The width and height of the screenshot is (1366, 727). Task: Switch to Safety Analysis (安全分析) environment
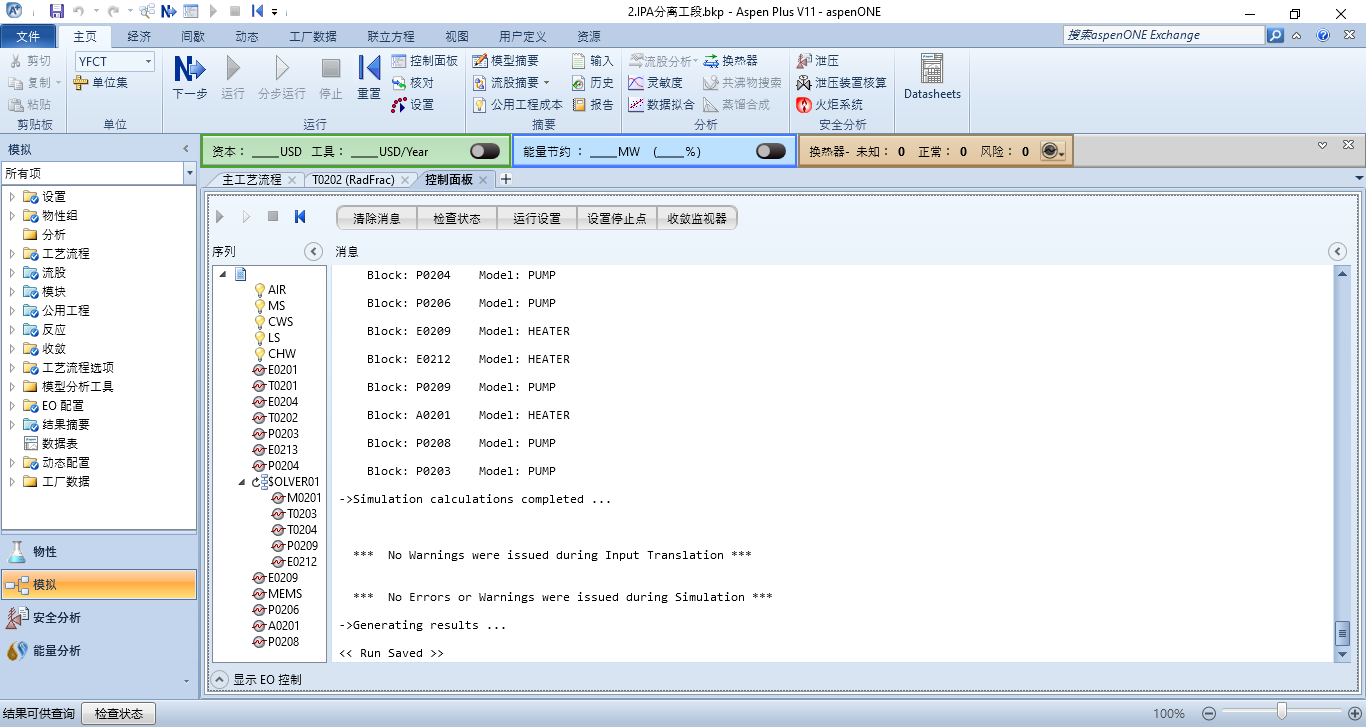99,618
